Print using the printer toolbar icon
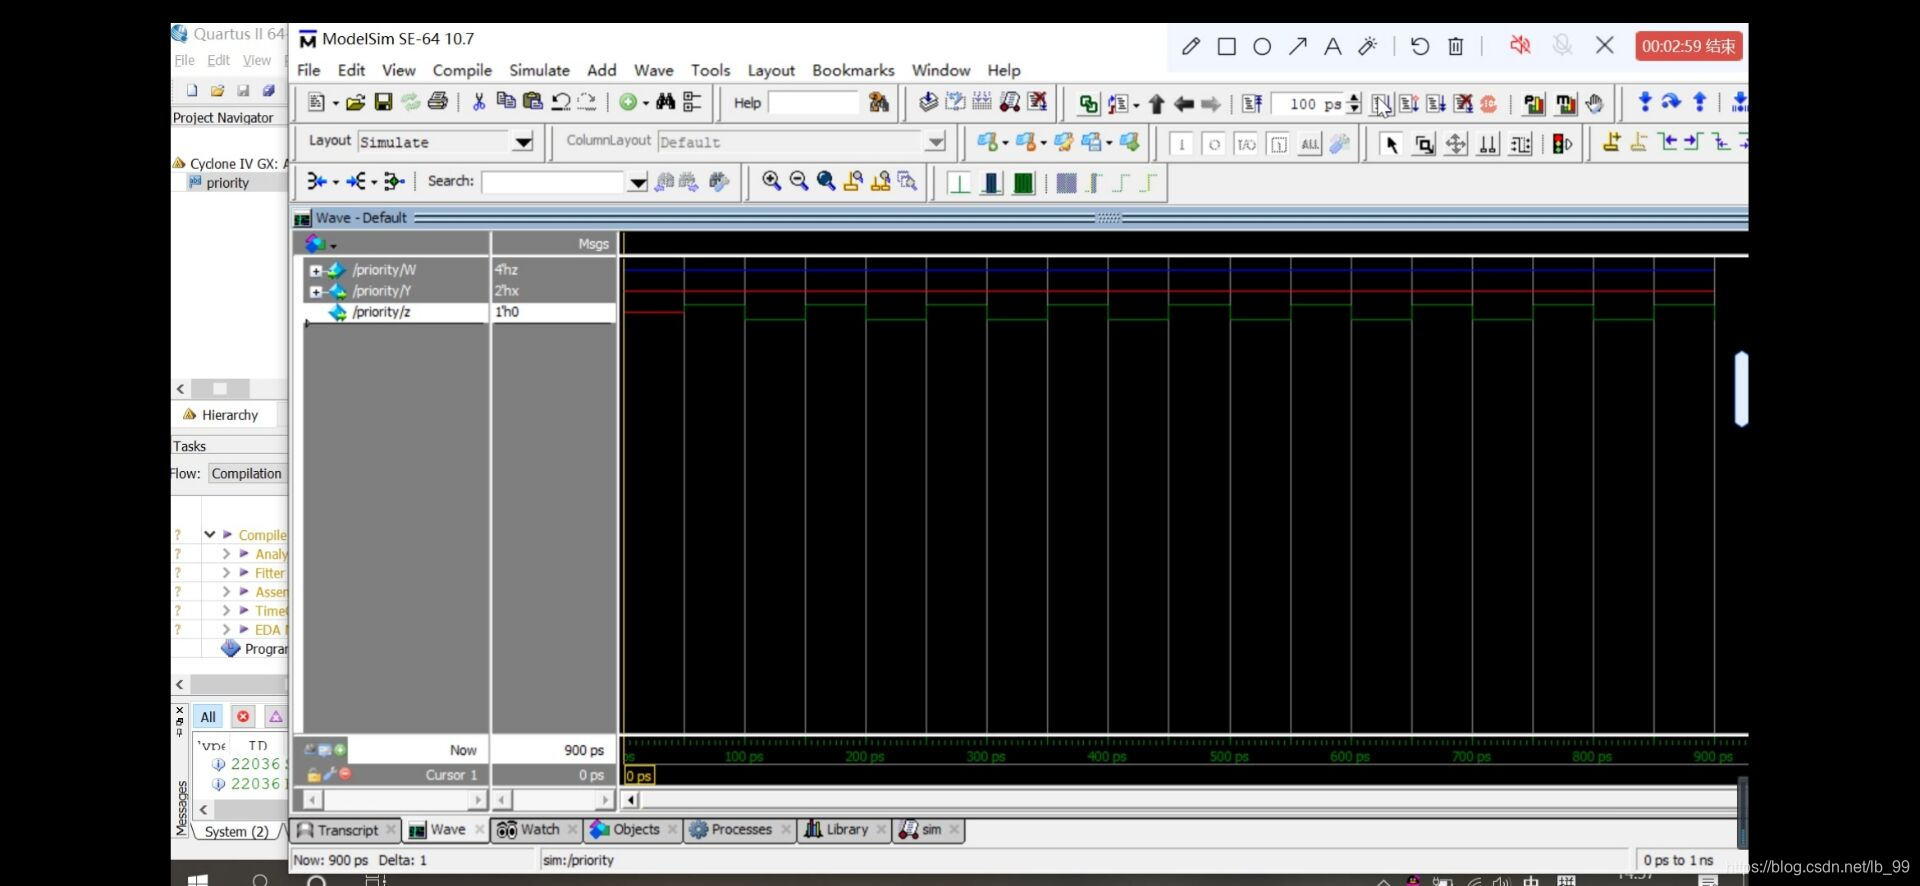 (x=438, y=101)
